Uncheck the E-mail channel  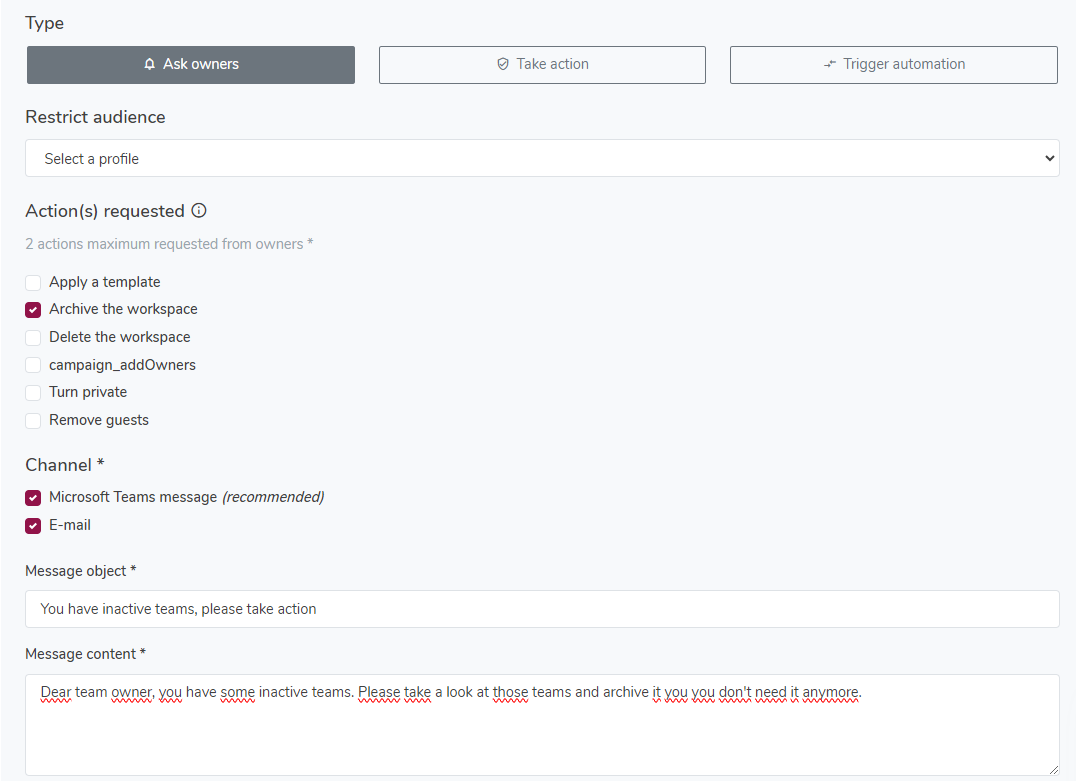point(32,525)
